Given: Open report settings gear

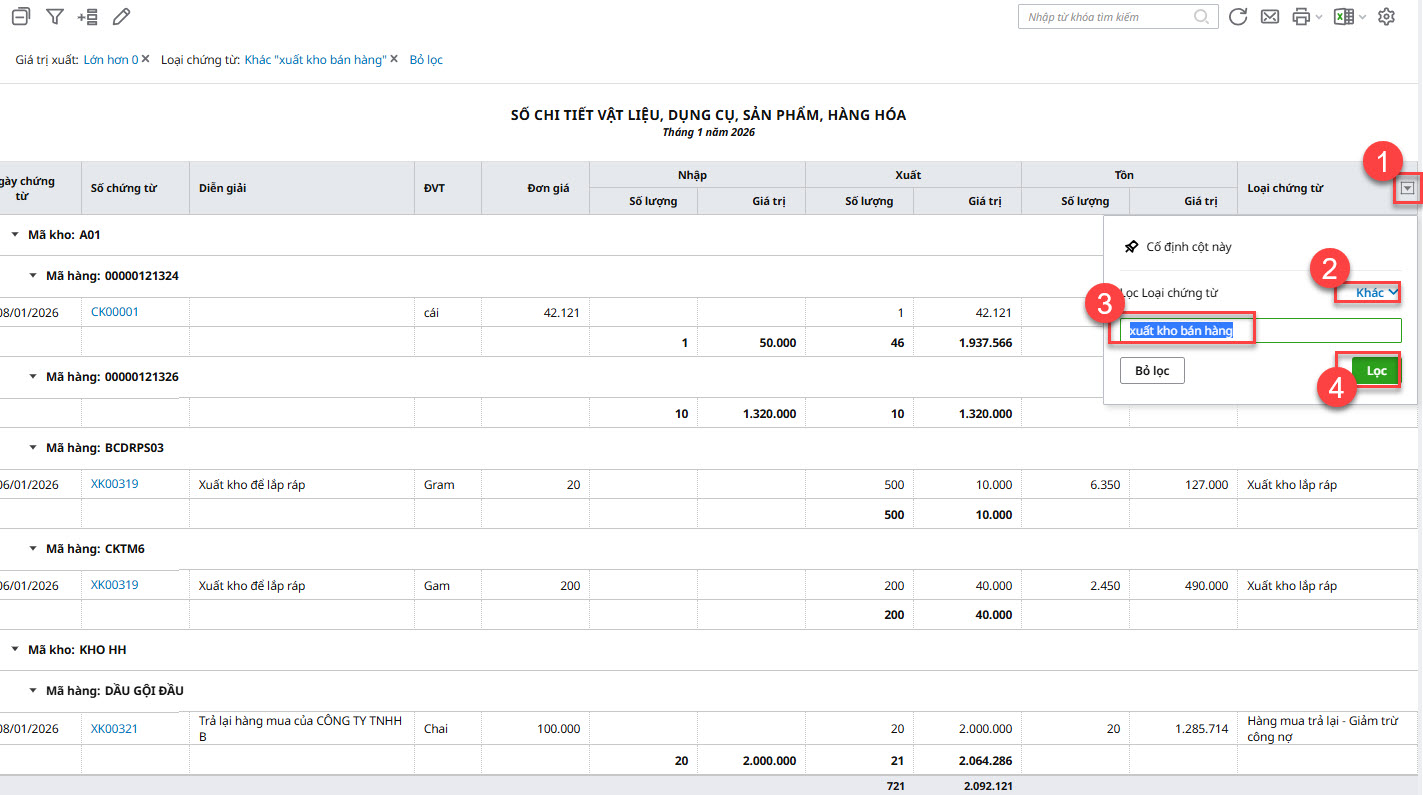Looking at the screenshot, I should 1386,17.
